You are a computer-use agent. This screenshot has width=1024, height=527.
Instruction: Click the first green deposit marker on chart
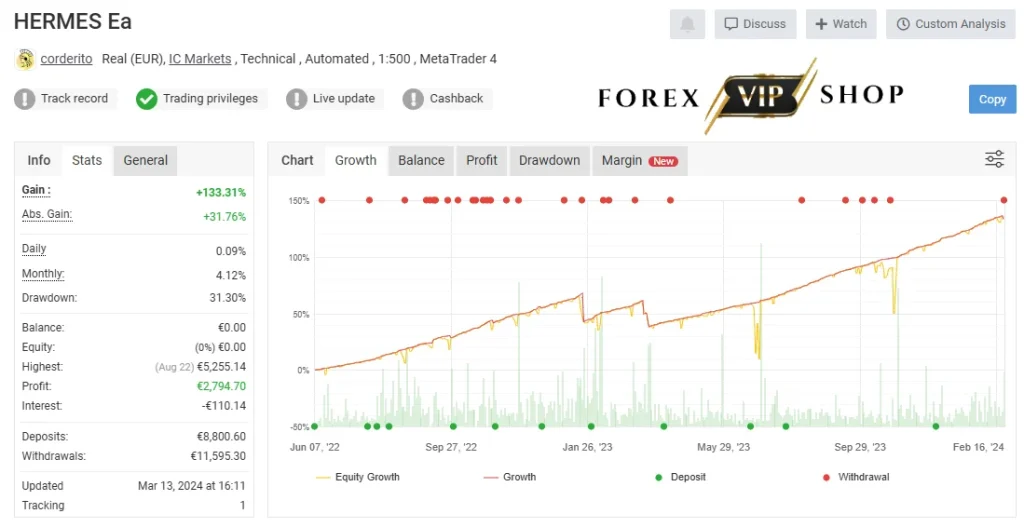point(315,426)
